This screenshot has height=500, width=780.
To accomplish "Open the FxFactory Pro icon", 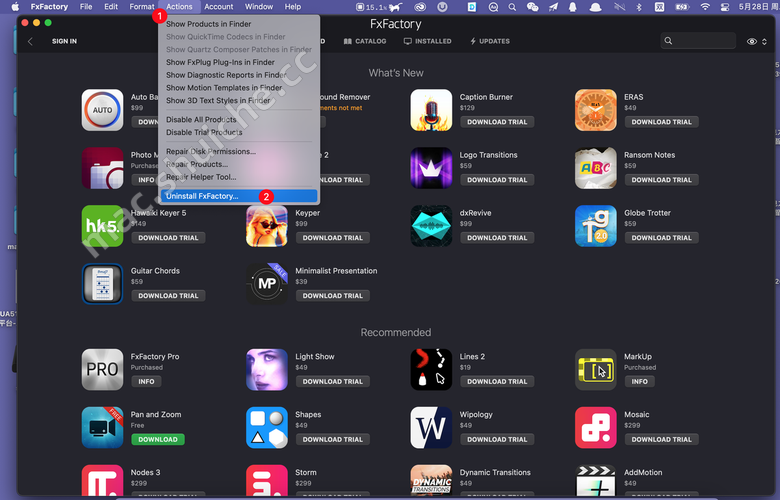I will pyautogui.click(x=102, y=370).
